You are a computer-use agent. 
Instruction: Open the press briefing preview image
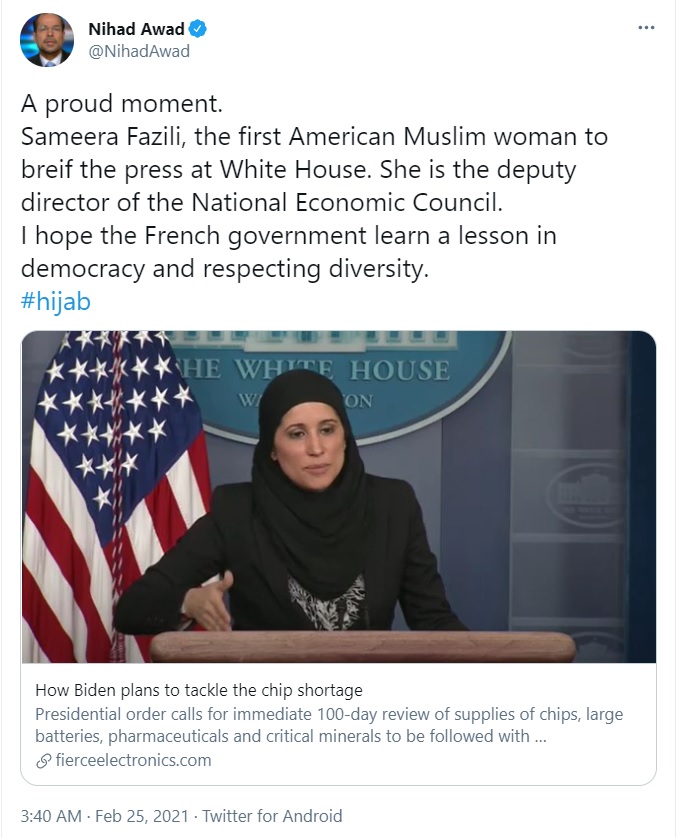point(338,497)
